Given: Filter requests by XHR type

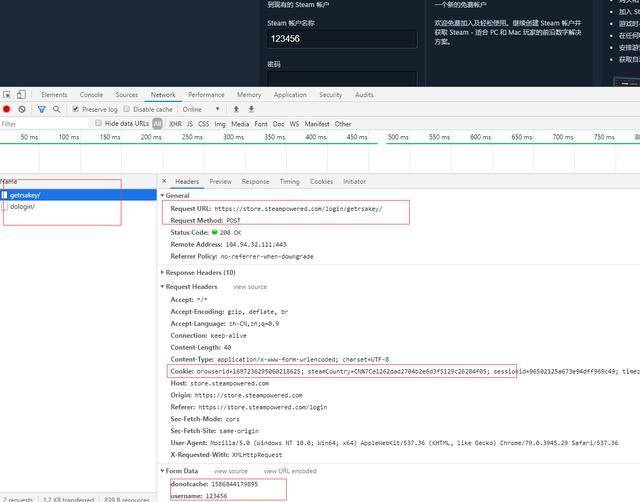Looking at the screenshot, I should [x=176, y=124].
